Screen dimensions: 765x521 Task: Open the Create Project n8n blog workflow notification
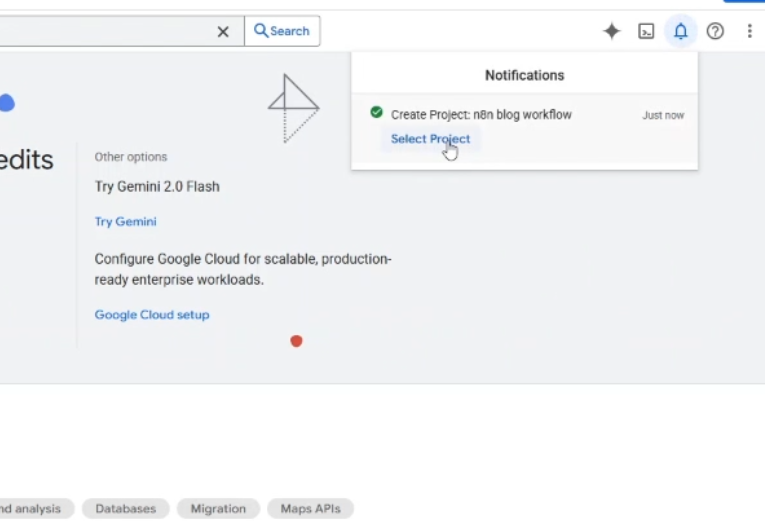[481, 115]
